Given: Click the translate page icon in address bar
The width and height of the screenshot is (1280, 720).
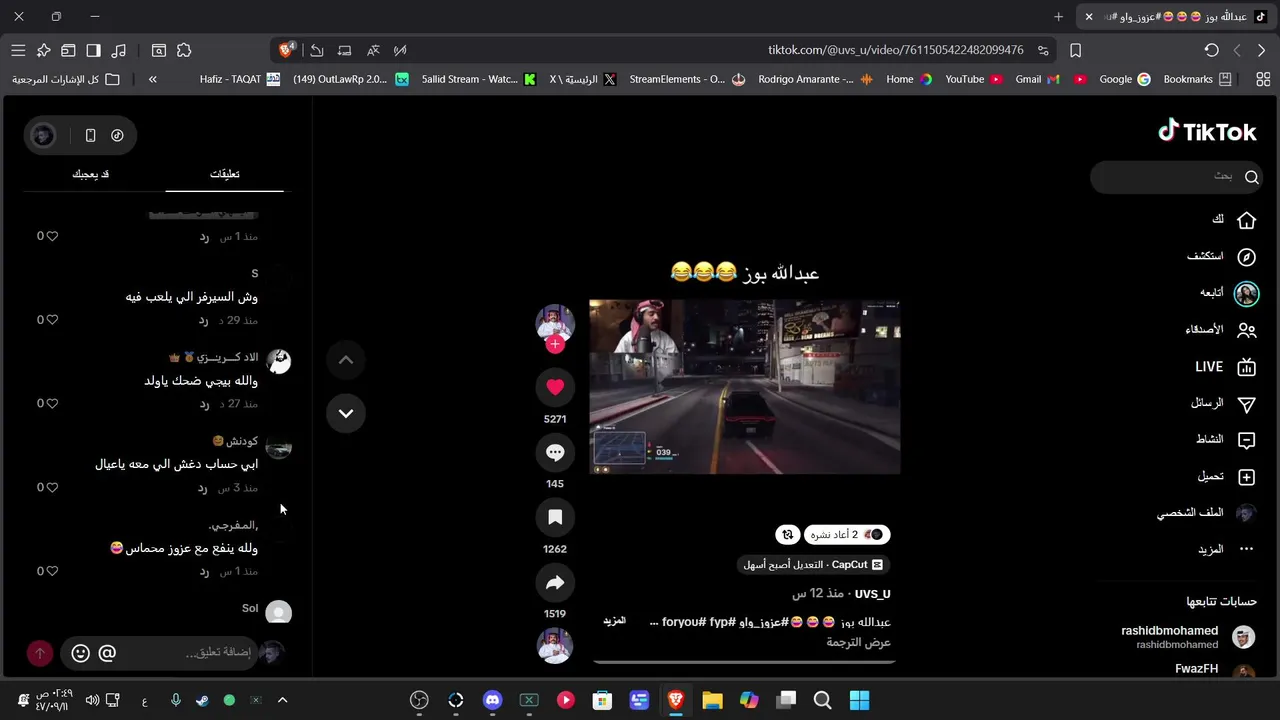Looking at the screenshot, I should 373,50.
